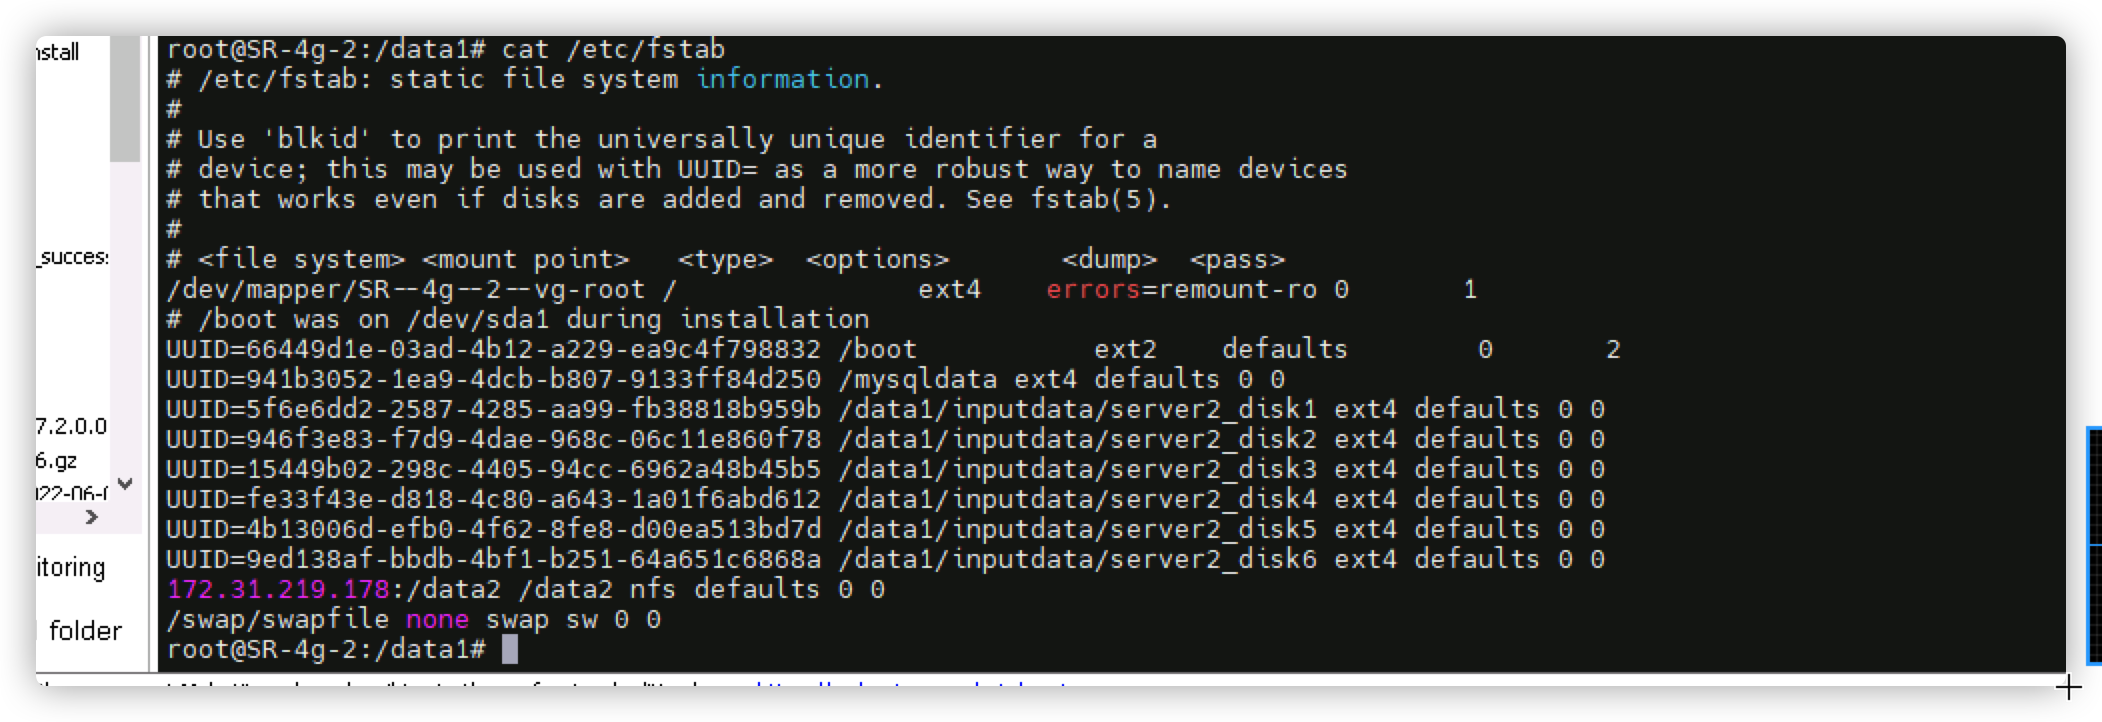The image size is (2102, 722).
Task: Select the '_succes' file entry in sidebar
Action: click(73, 257)
